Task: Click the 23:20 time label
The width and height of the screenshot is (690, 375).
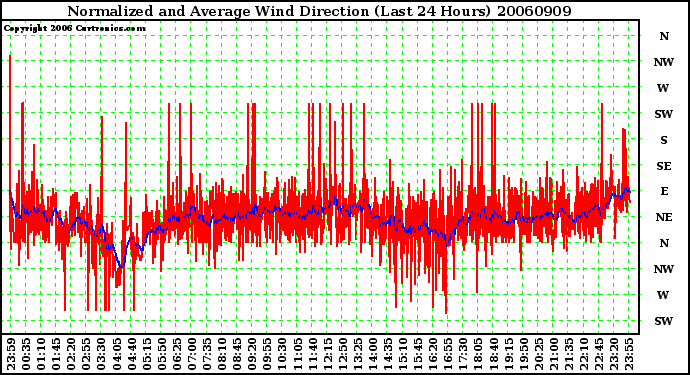Action: coord(614,354)
